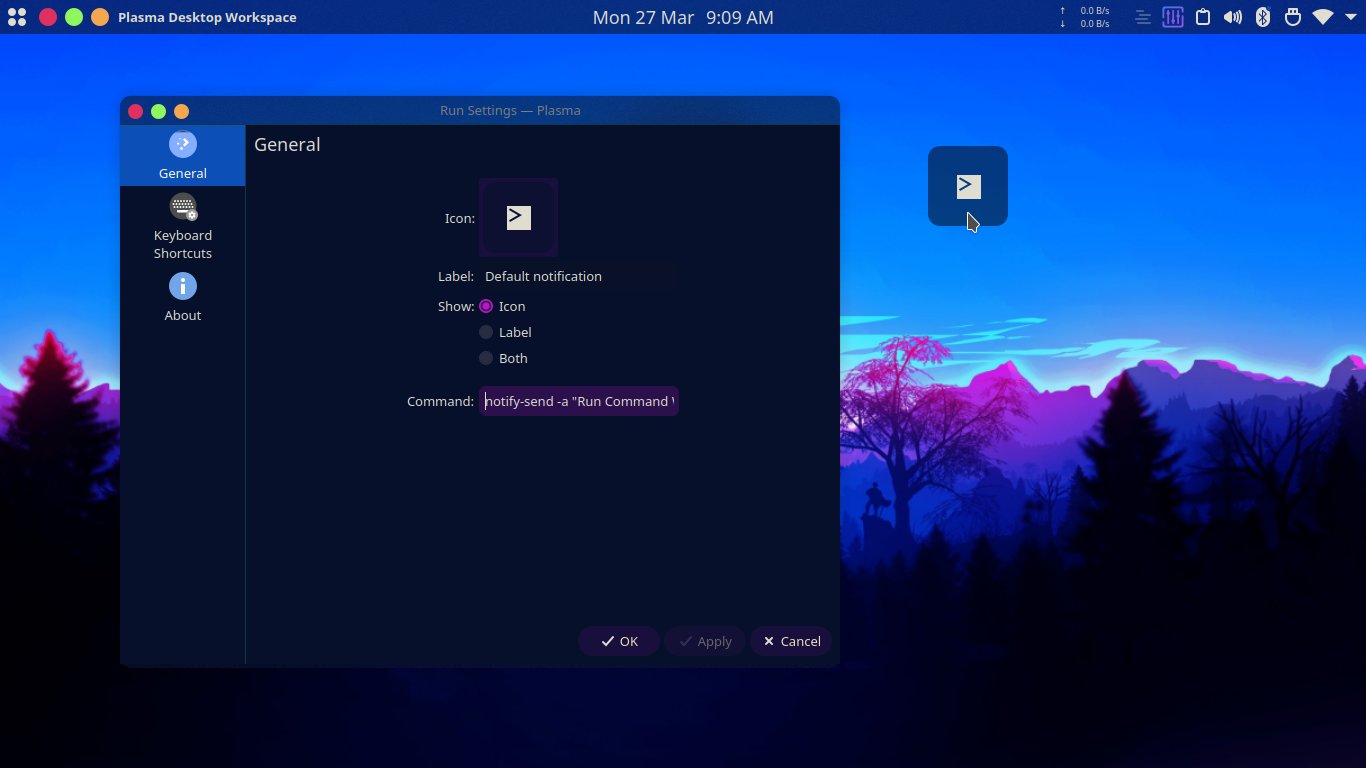Click the disabled Apply button

coord(705,641)
